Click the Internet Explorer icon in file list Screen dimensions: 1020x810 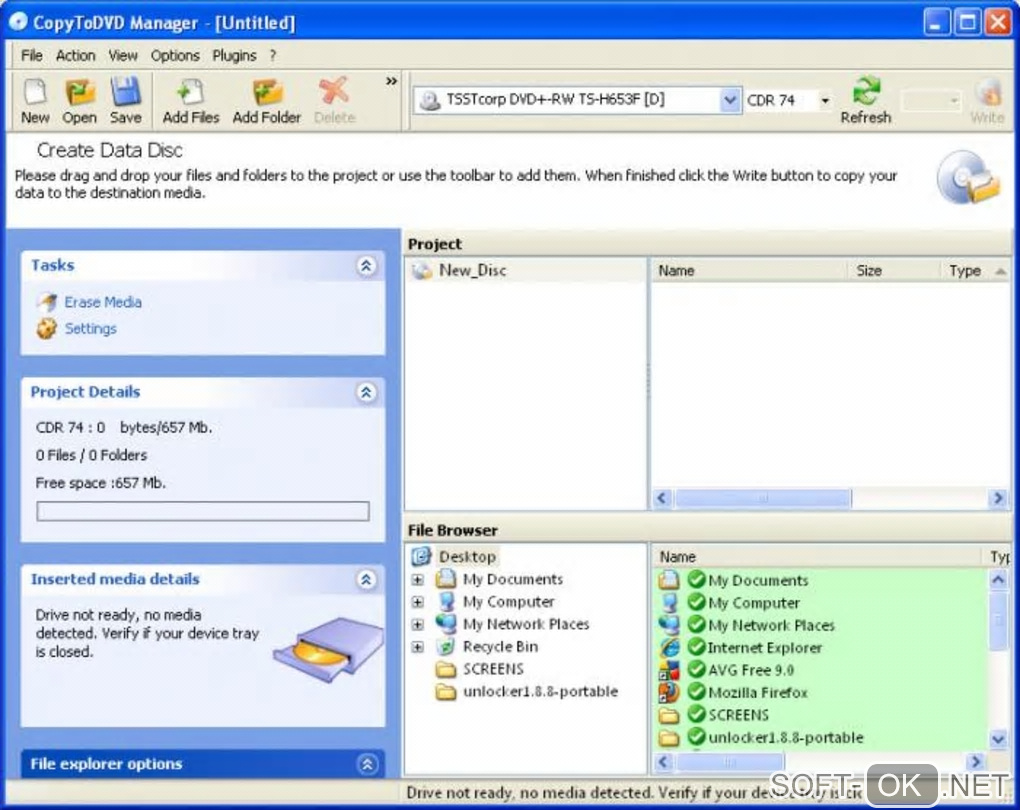click(669, 647)
